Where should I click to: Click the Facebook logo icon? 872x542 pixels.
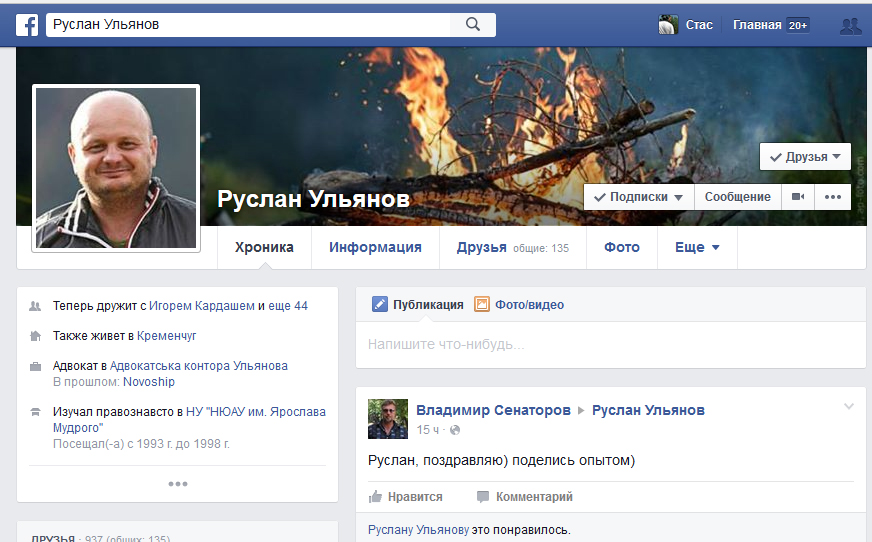[27, 25]
